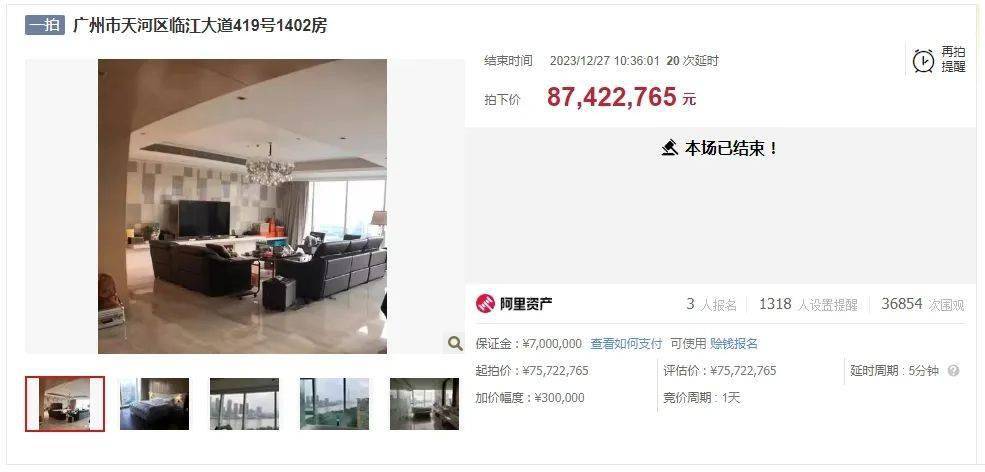Click the alarm clock re-auction reminder icon
The image size is (985, 472).
pos(923,60)
